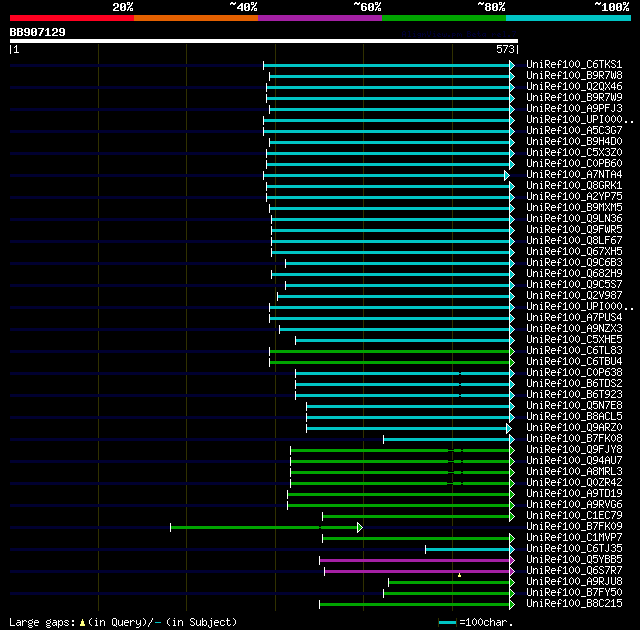This screenshot has width=640, height=630.
Task: Click the yellow query-gap symbol in the legend
Action: [x=82, y=623]
